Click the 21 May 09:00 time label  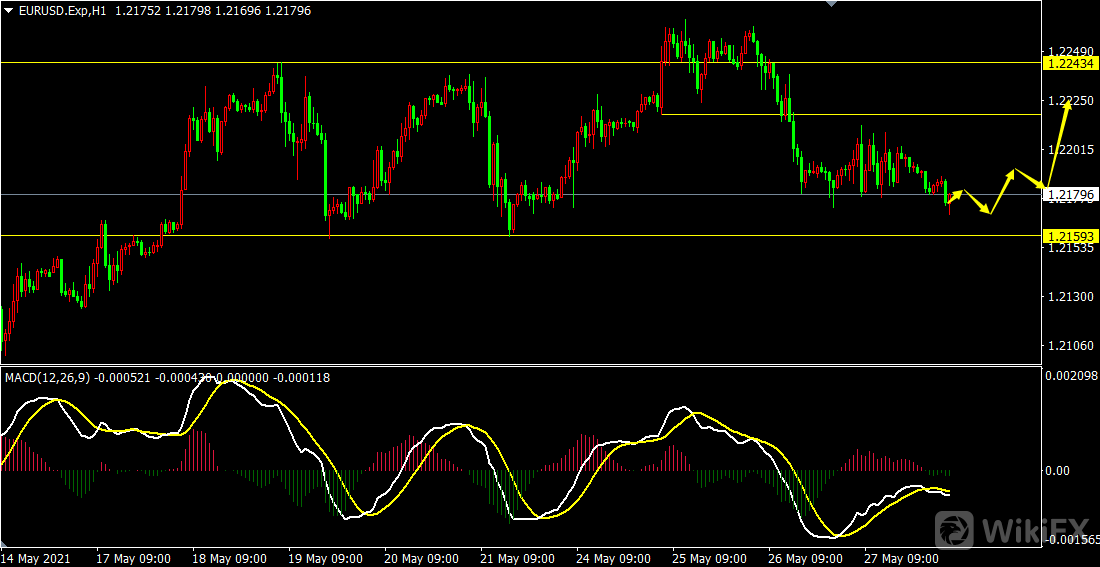(x=518, y=558)
